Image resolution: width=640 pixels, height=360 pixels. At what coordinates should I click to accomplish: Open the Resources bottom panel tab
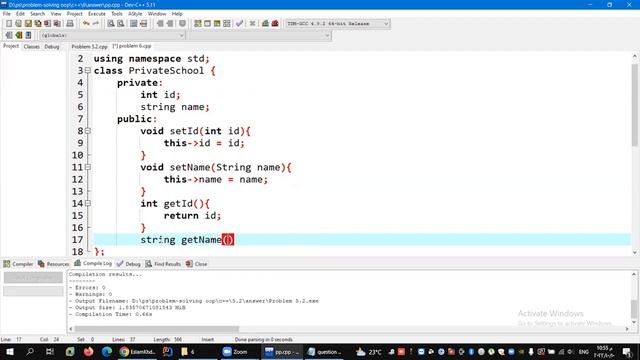pyautogui.click(x=53, y=264)
